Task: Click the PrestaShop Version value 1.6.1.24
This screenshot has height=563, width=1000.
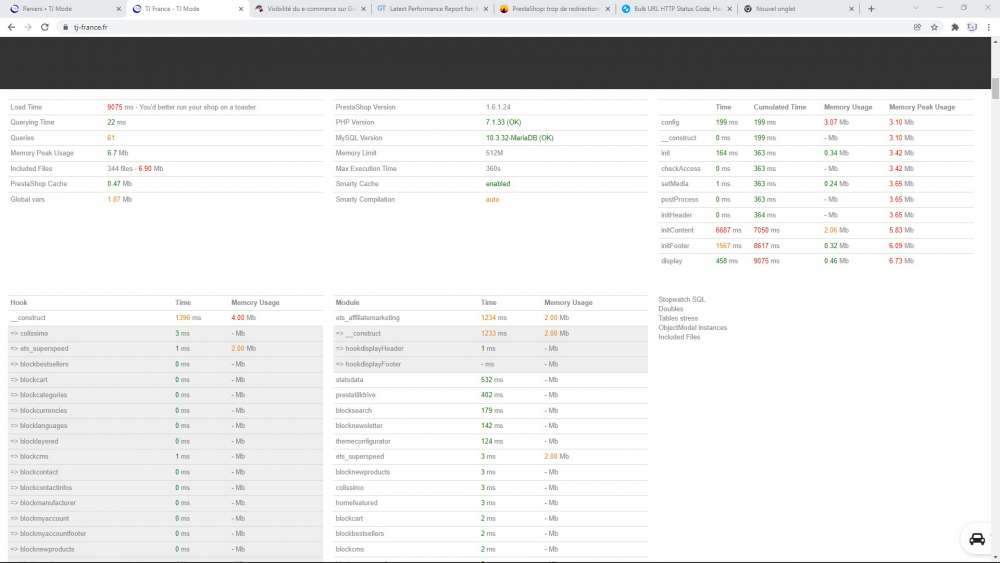Action: (x=498, y=107)
